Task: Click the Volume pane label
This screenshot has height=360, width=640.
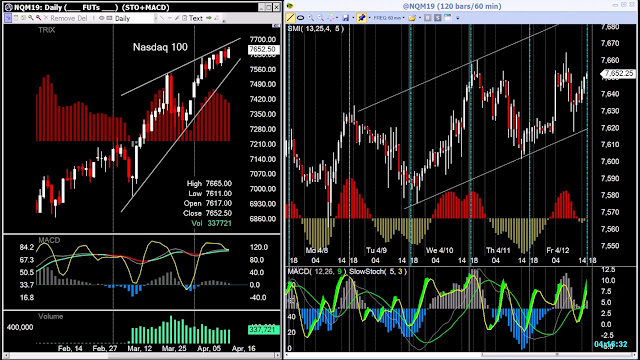Action: [x=51, y=316]
